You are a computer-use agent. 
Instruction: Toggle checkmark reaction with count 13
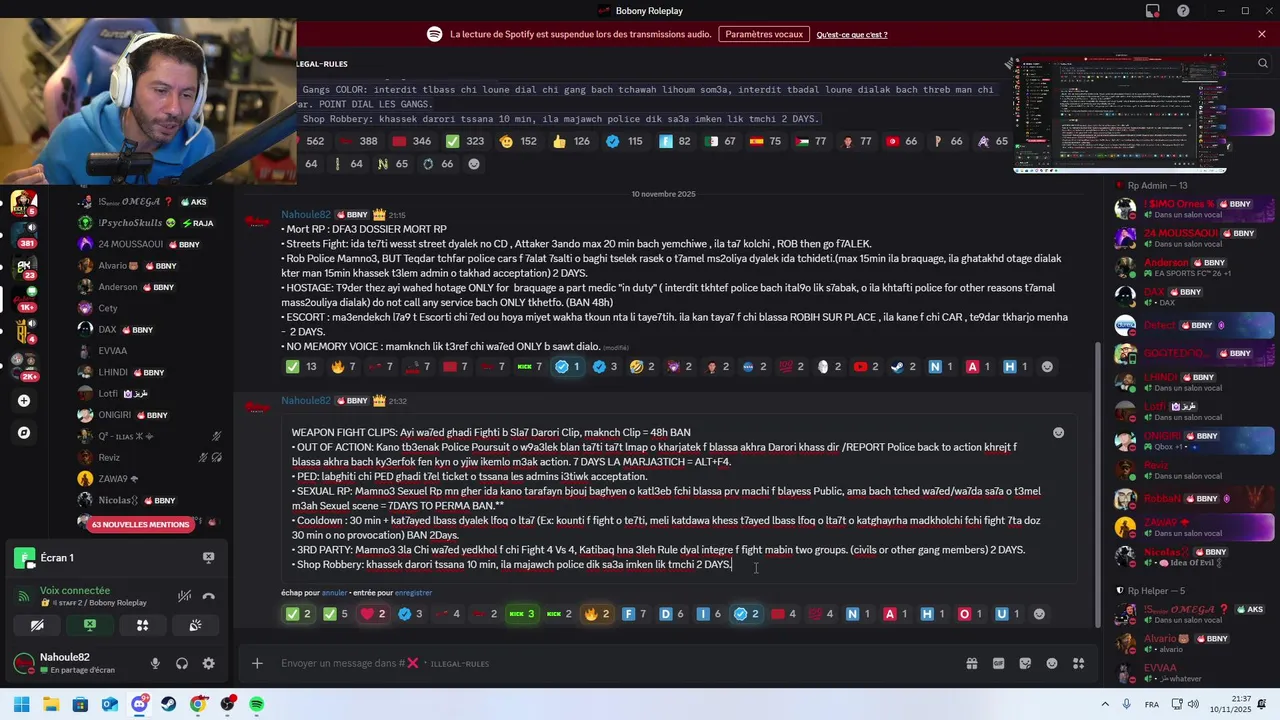pyautogui.click(x=301, y=367)
